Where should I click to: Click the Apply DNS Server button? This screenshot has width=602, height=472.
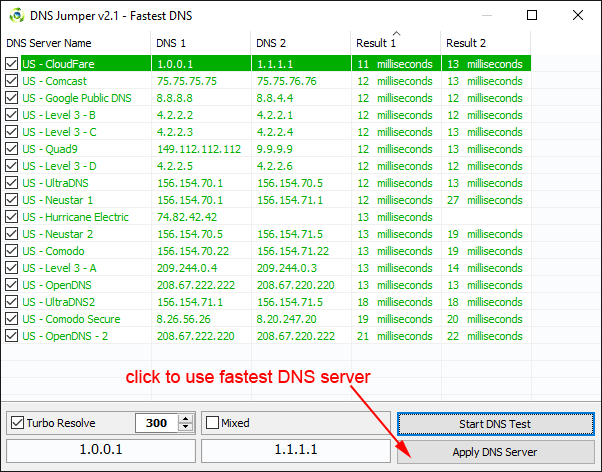[496, 452]
